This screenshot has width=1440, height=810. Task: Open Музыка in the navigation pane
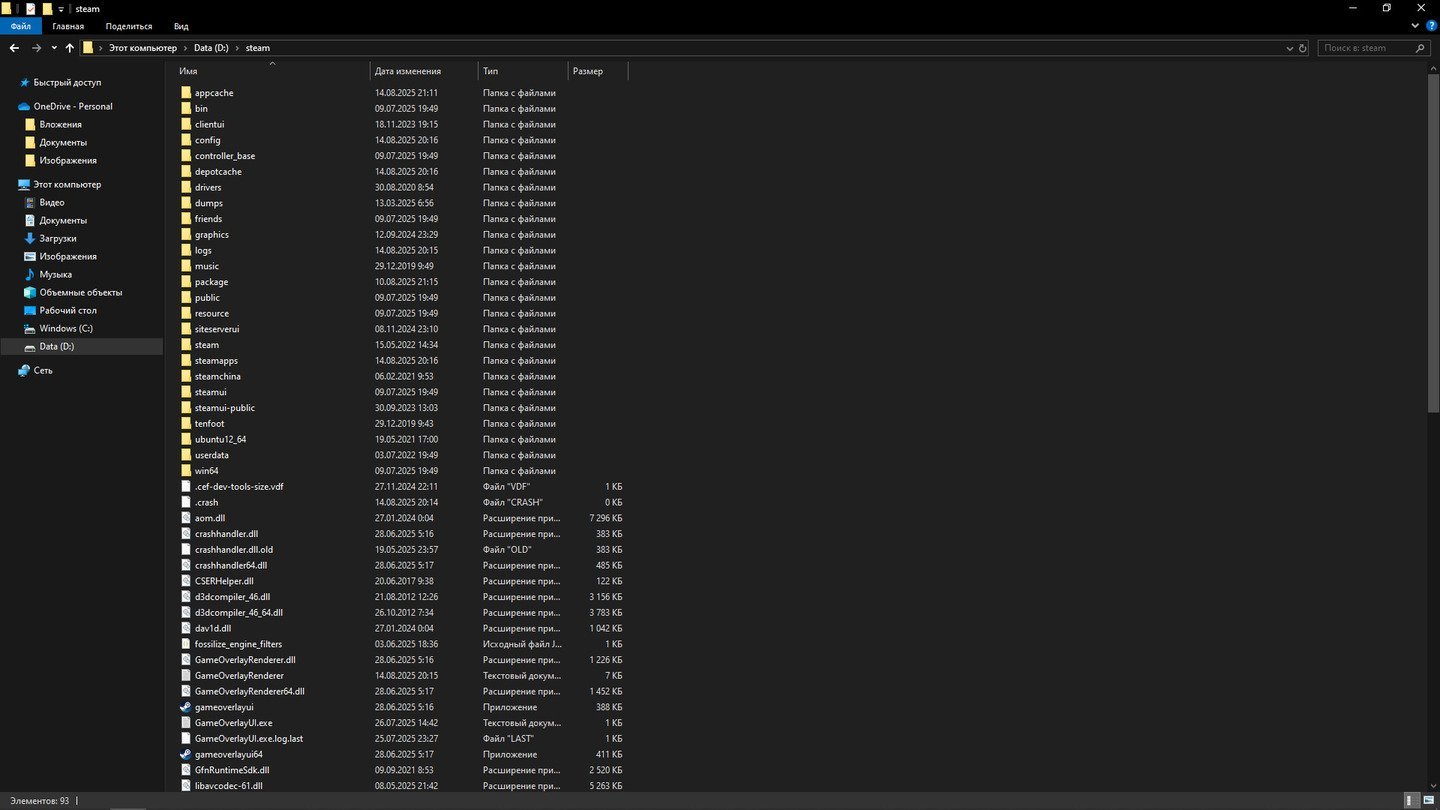tap(55, 274)
